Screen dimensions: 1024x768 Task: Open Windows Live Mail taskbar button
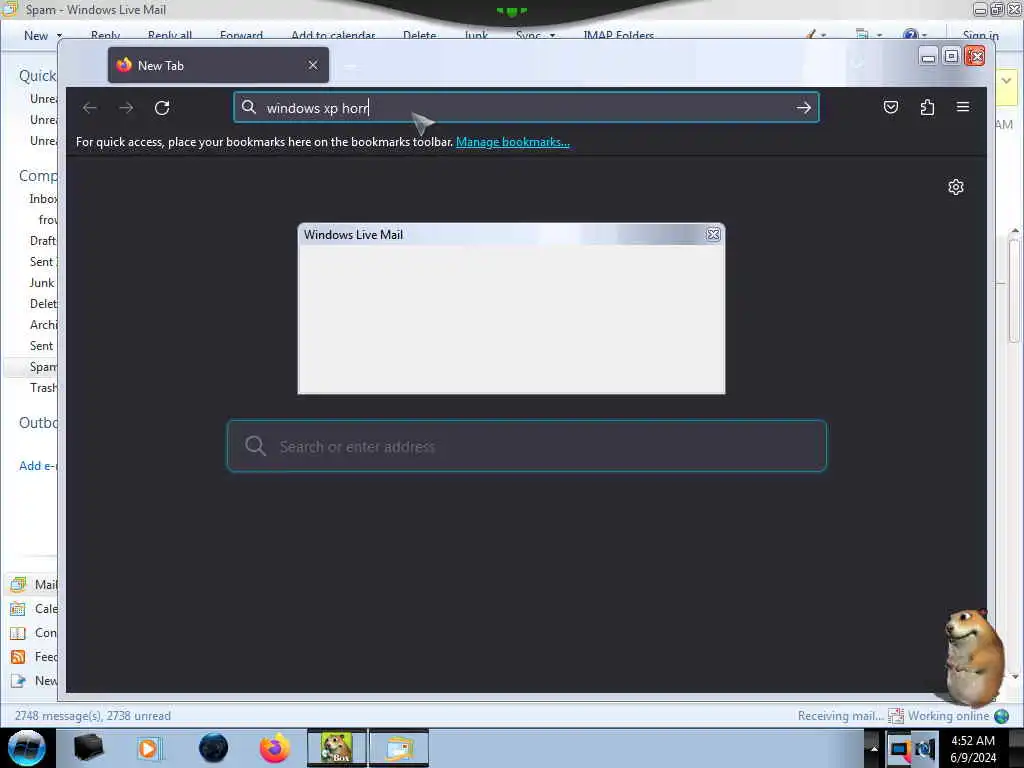click(400, 748)
